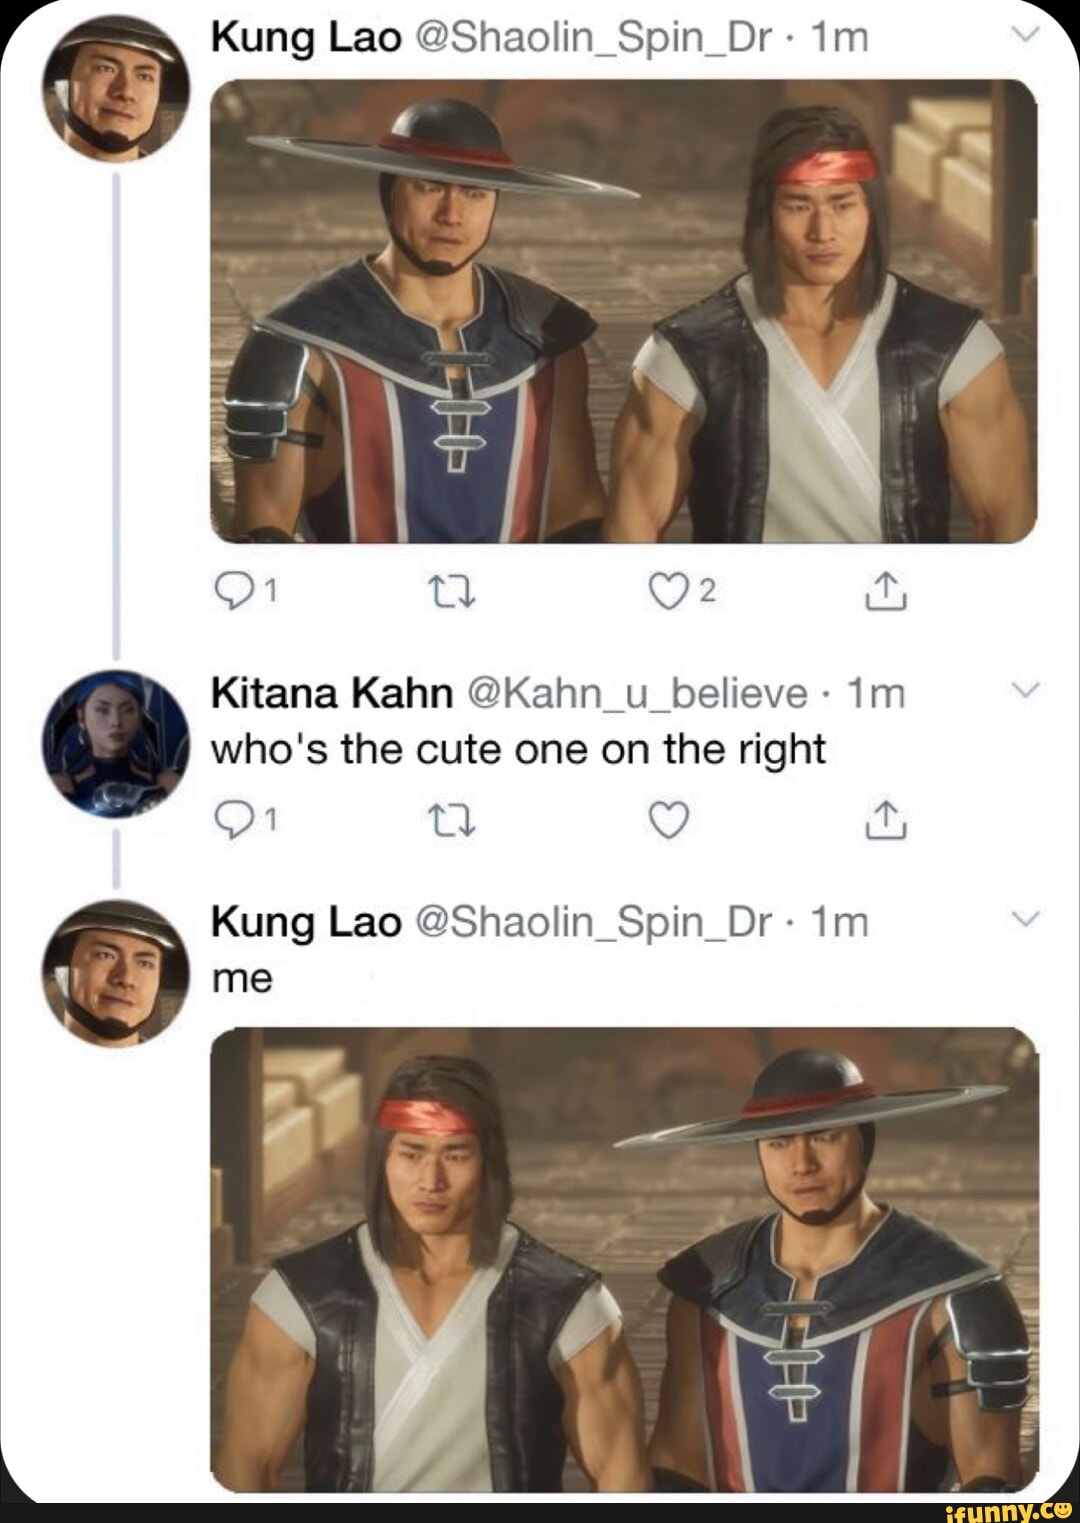This screenshot has width=1080, height=1523.
Task: Open the options chevron on Kung Lao's first tweet
Action: 1025,32
